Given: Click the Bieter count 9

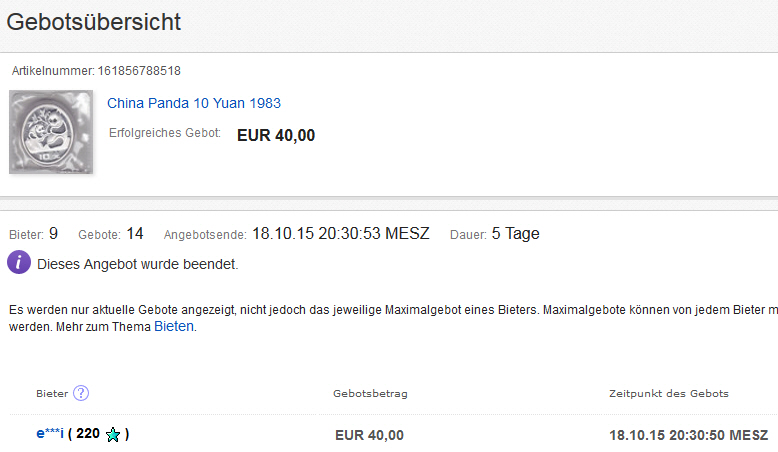Looking at the screenshot, I should (53, 234).
